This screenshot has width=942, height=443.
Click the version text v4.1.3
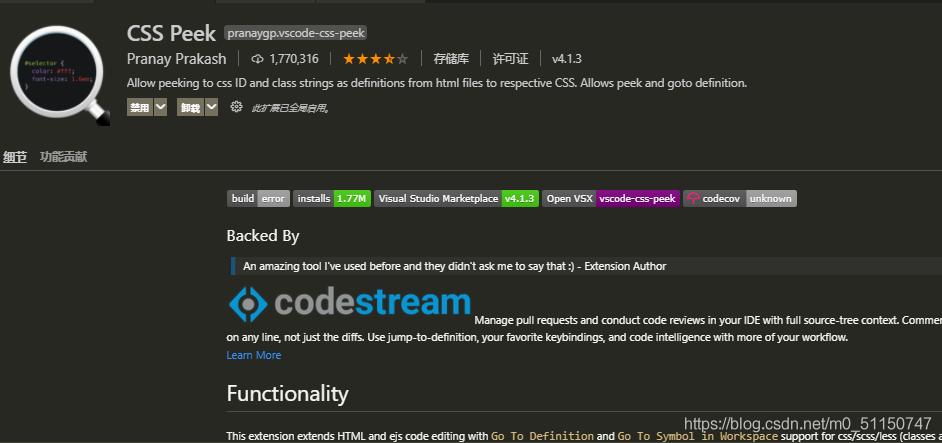(x=567, y=59)
